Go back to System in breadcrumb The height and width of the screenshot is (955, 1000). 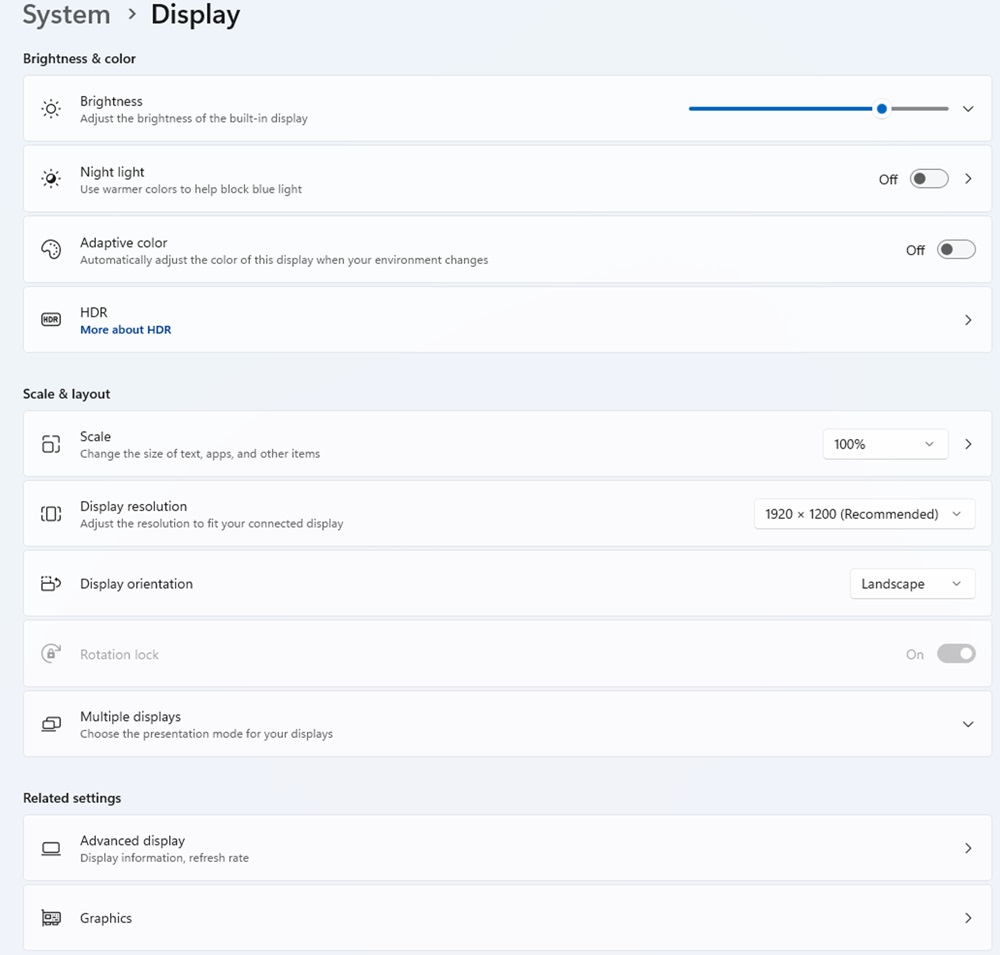[x=66, y=16]
